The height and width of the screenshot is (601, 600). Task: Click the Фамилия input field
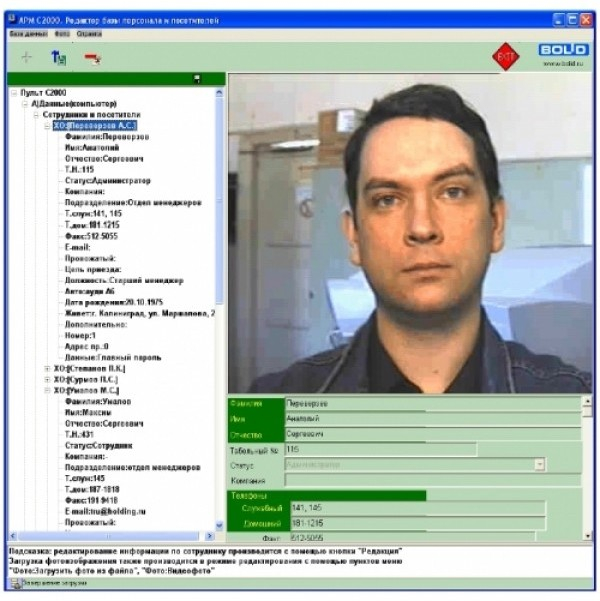(x=430, y=404)
